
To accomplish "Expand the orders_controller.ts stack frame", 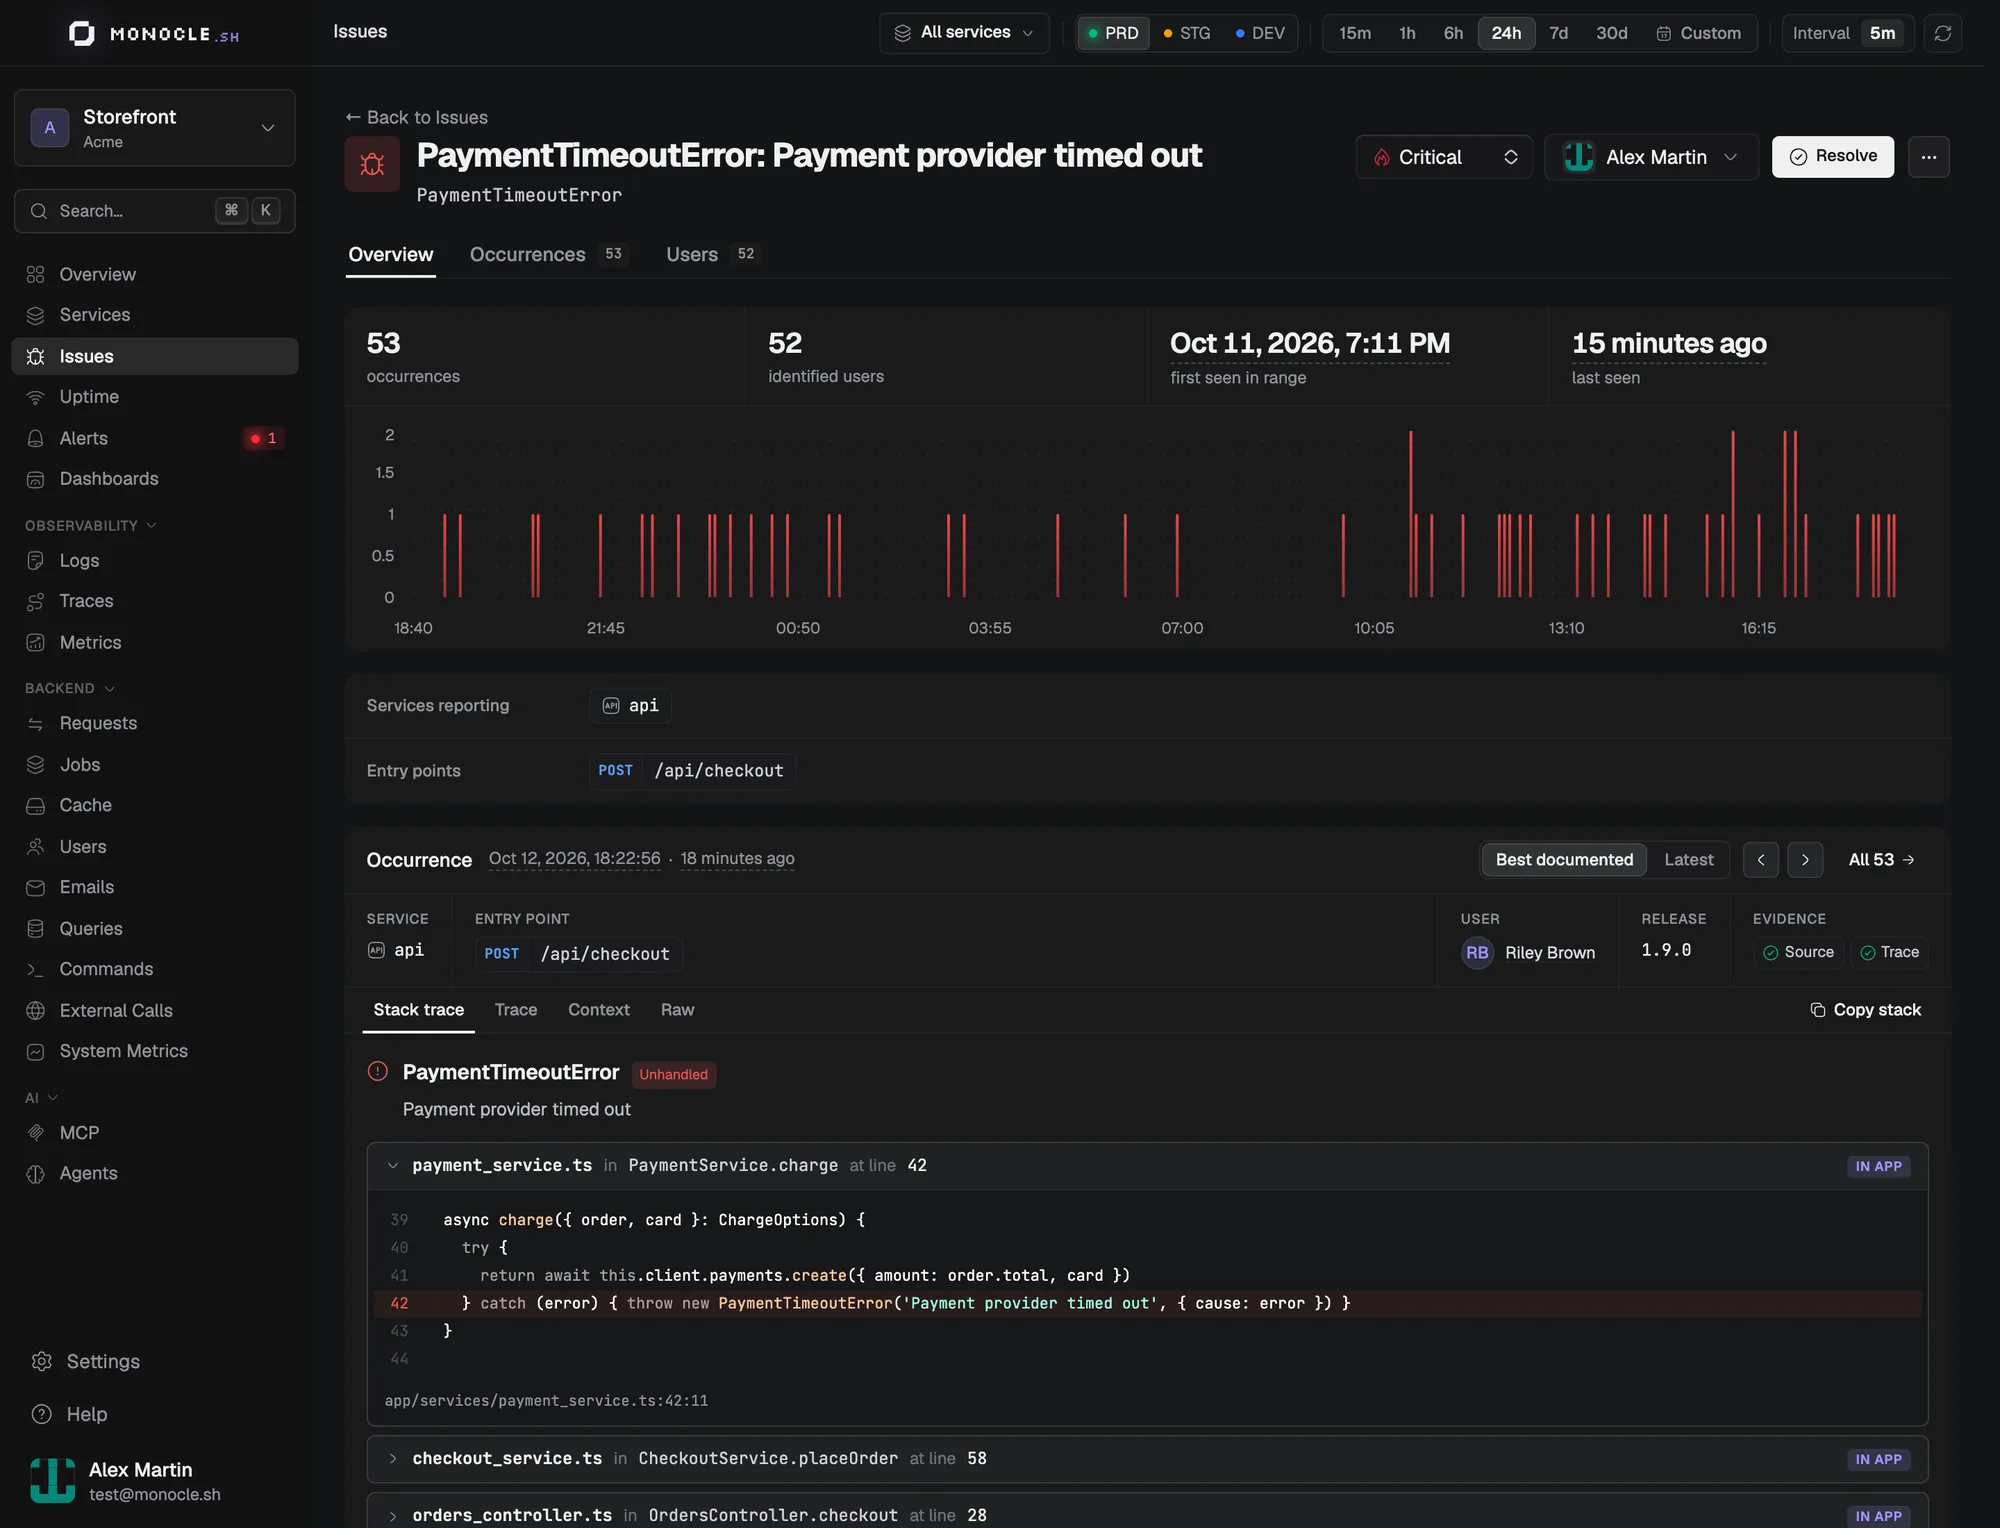I will [x=393, y=1516].
